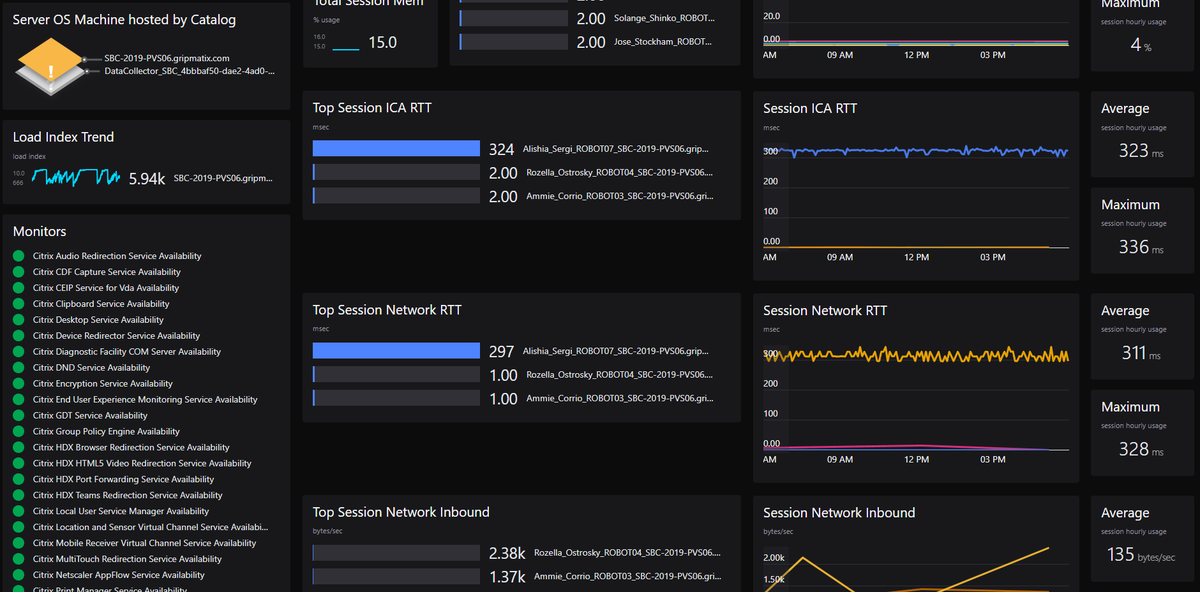Click status dot beside Citrix Group Policy Engine
The height and width of the screenshot is (592, 1200).
(18, 432)
